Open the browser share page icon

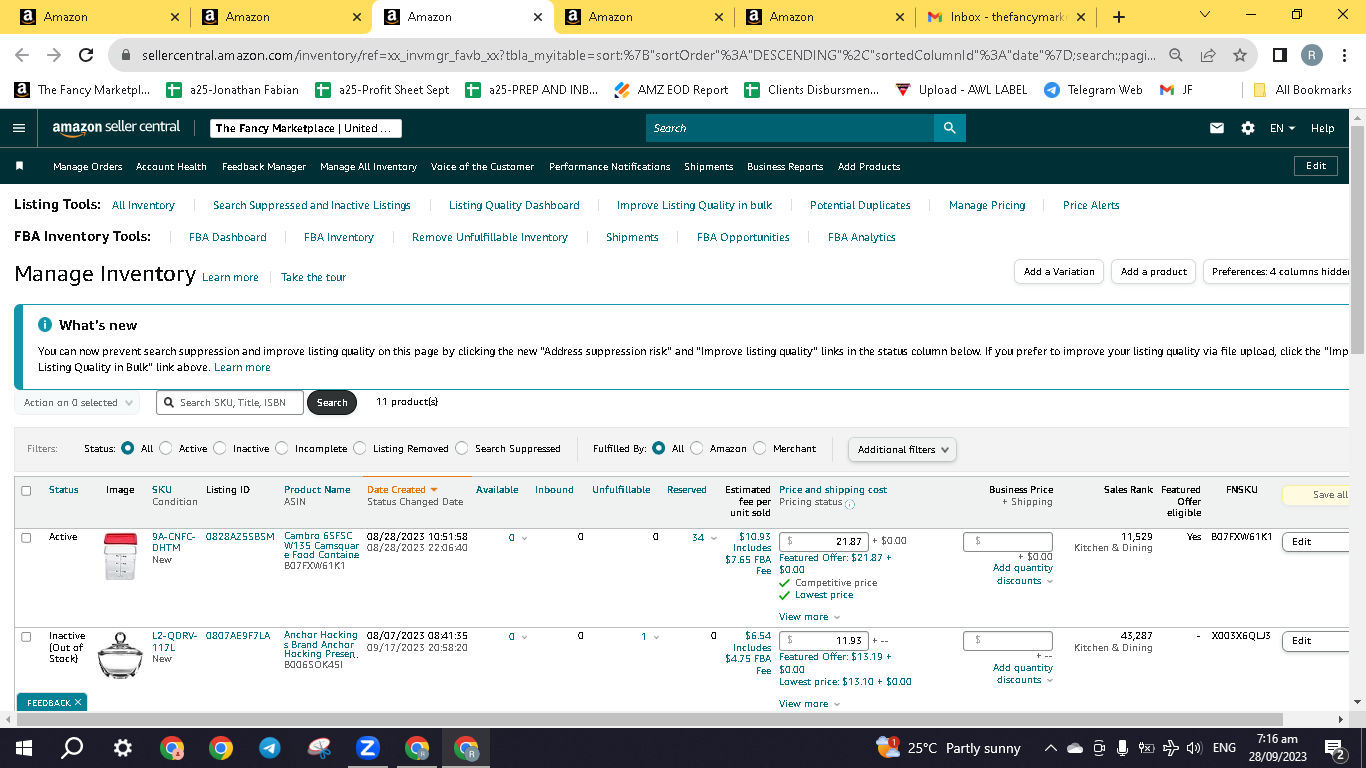pos(1208,56)
